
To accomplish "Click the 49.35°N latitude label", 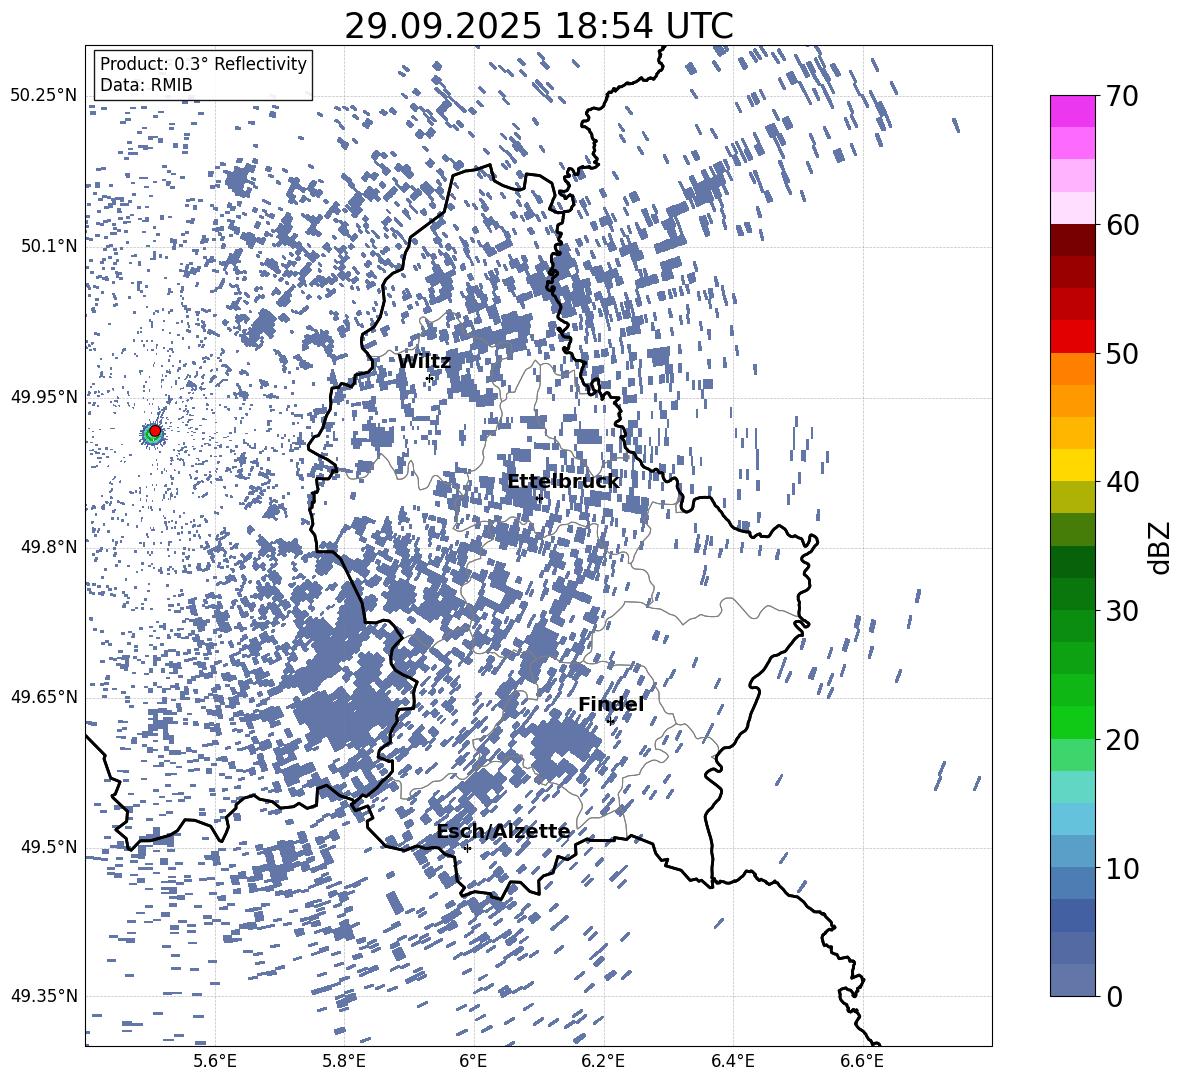I will (x=44, y=996).
